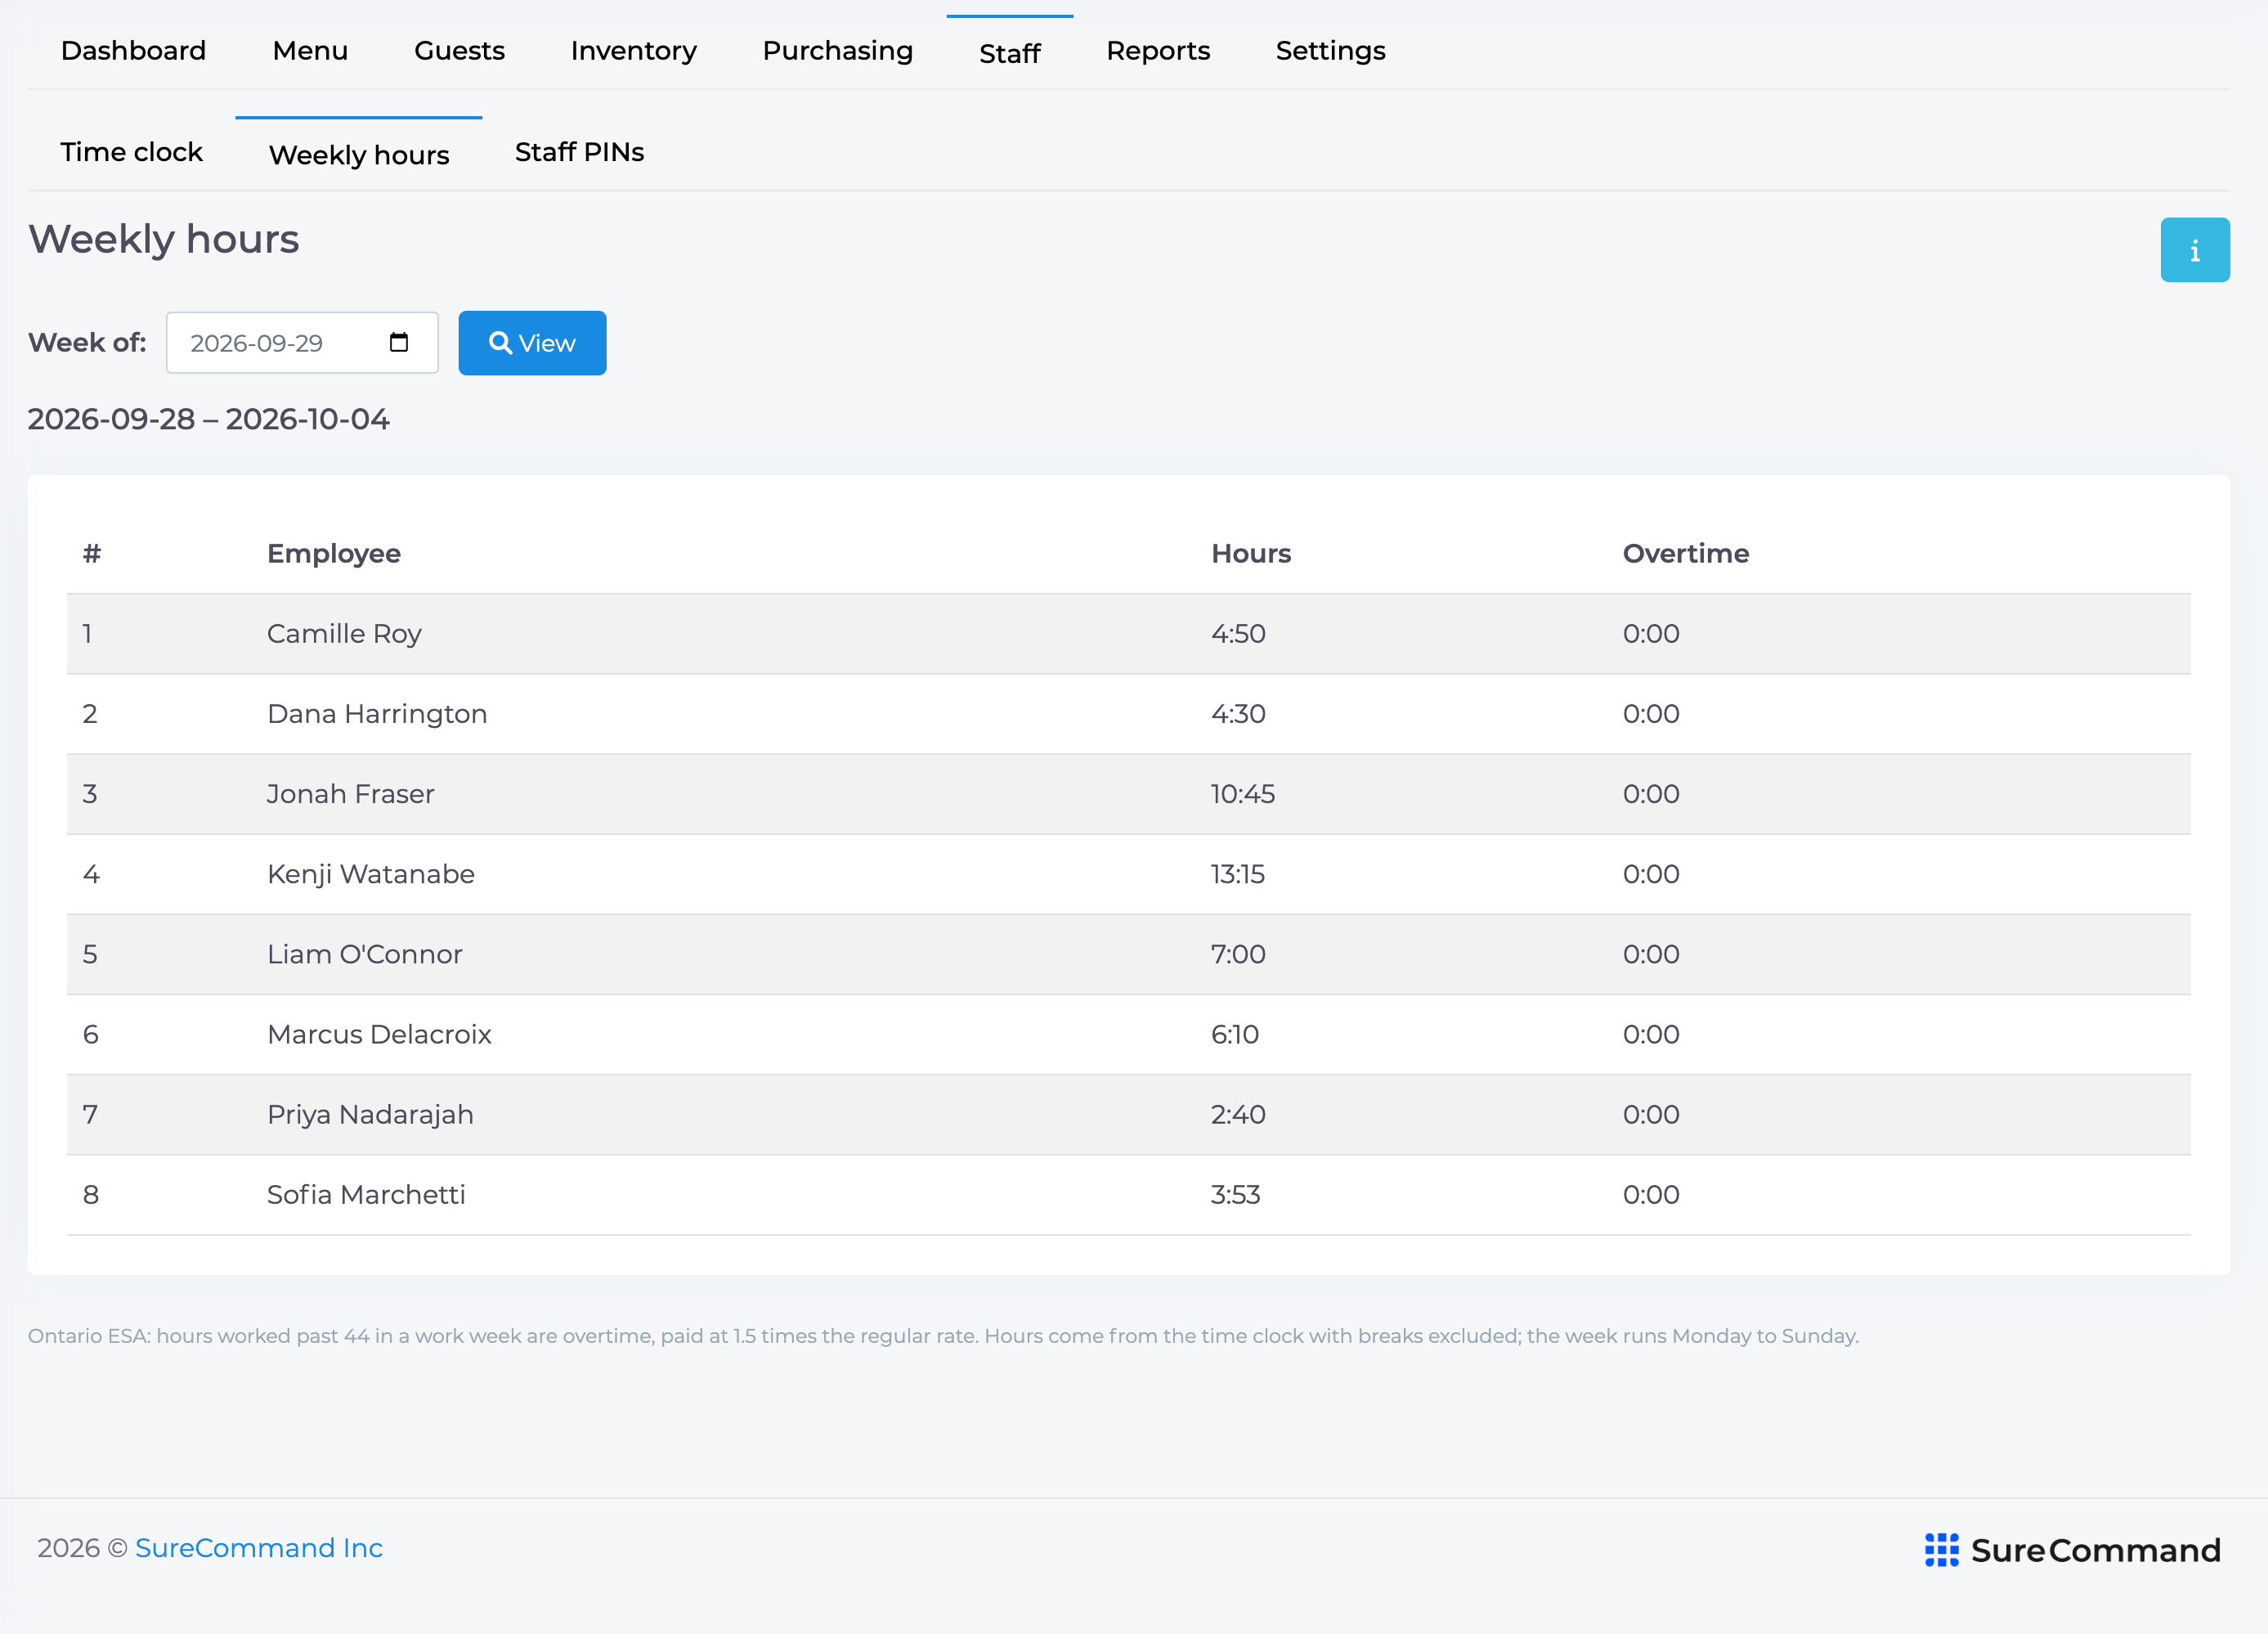
Task: Select Camille Roy in the table
Action: coord(344,634)
